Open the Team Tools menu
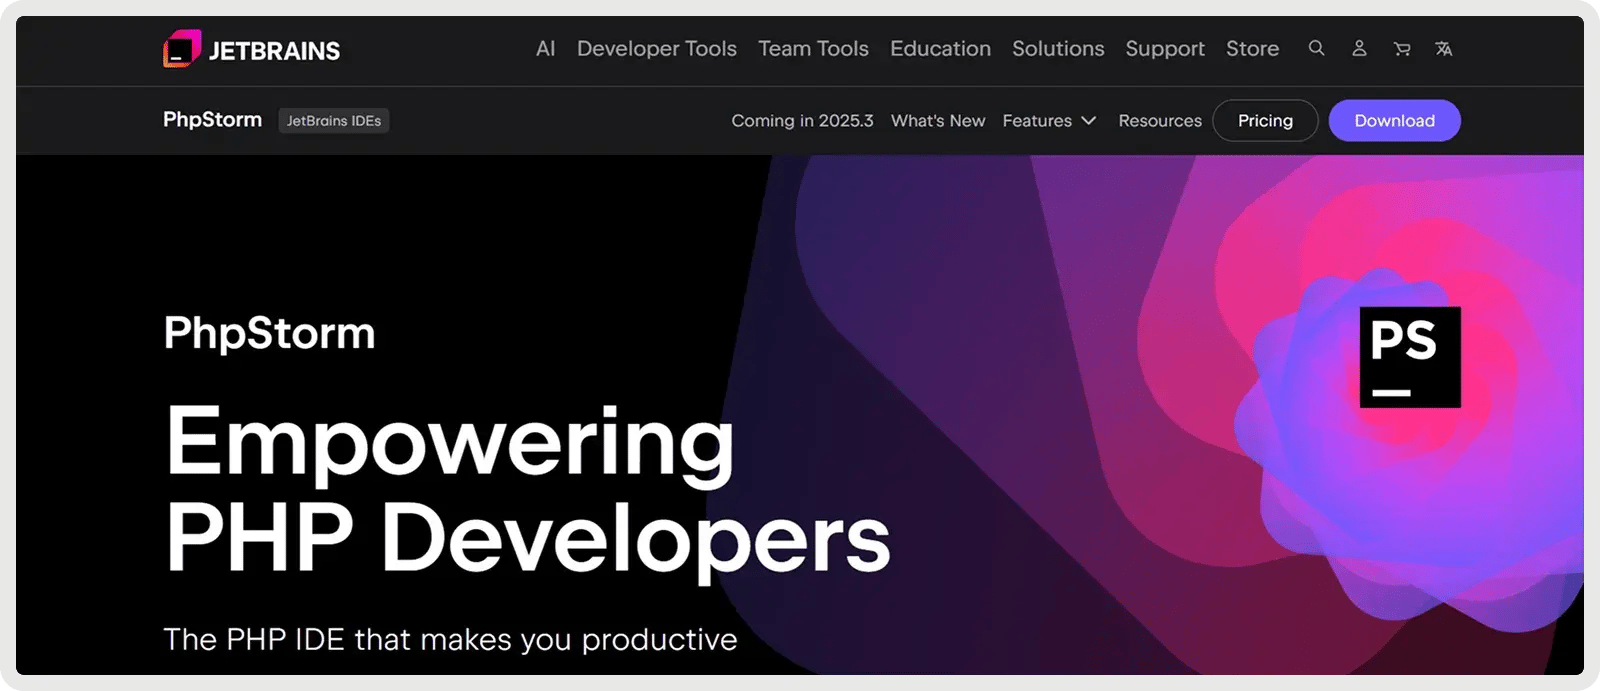 pyautogui.click(x=813, y=48)
